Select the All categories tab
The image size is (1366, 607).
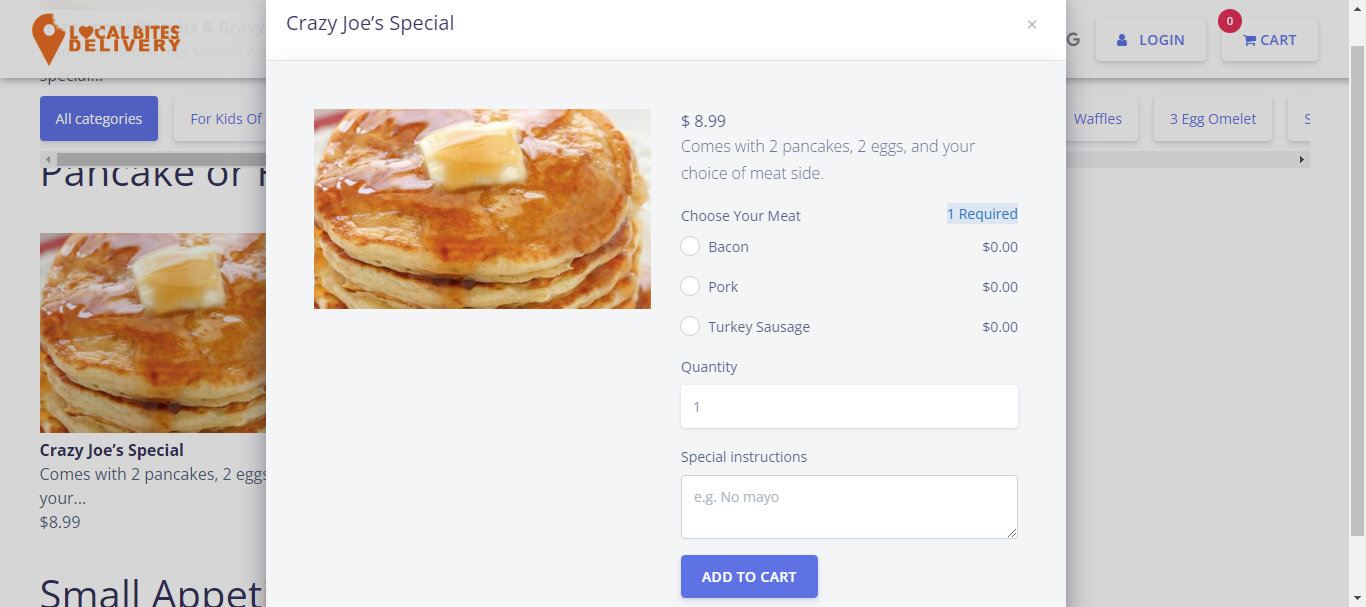point(99,119)
